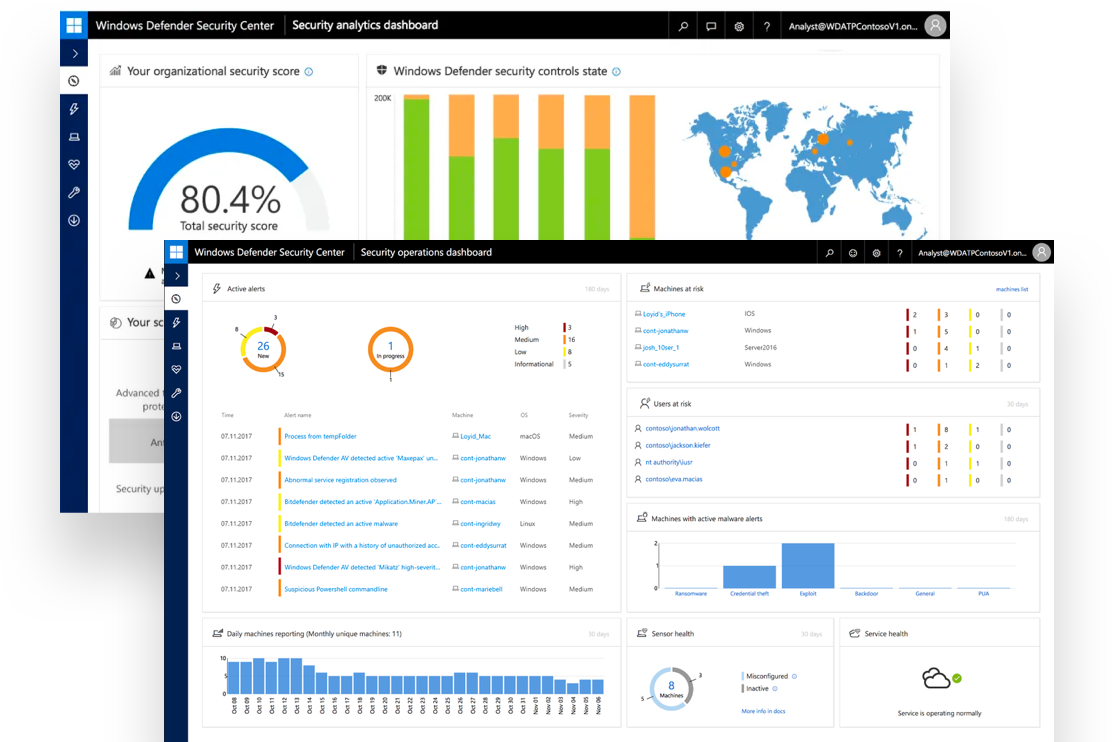This screenshot has height=742, width=1114.
Task: Select laptop machines icon in analytics window sidebar
Action: coord(74,136)
